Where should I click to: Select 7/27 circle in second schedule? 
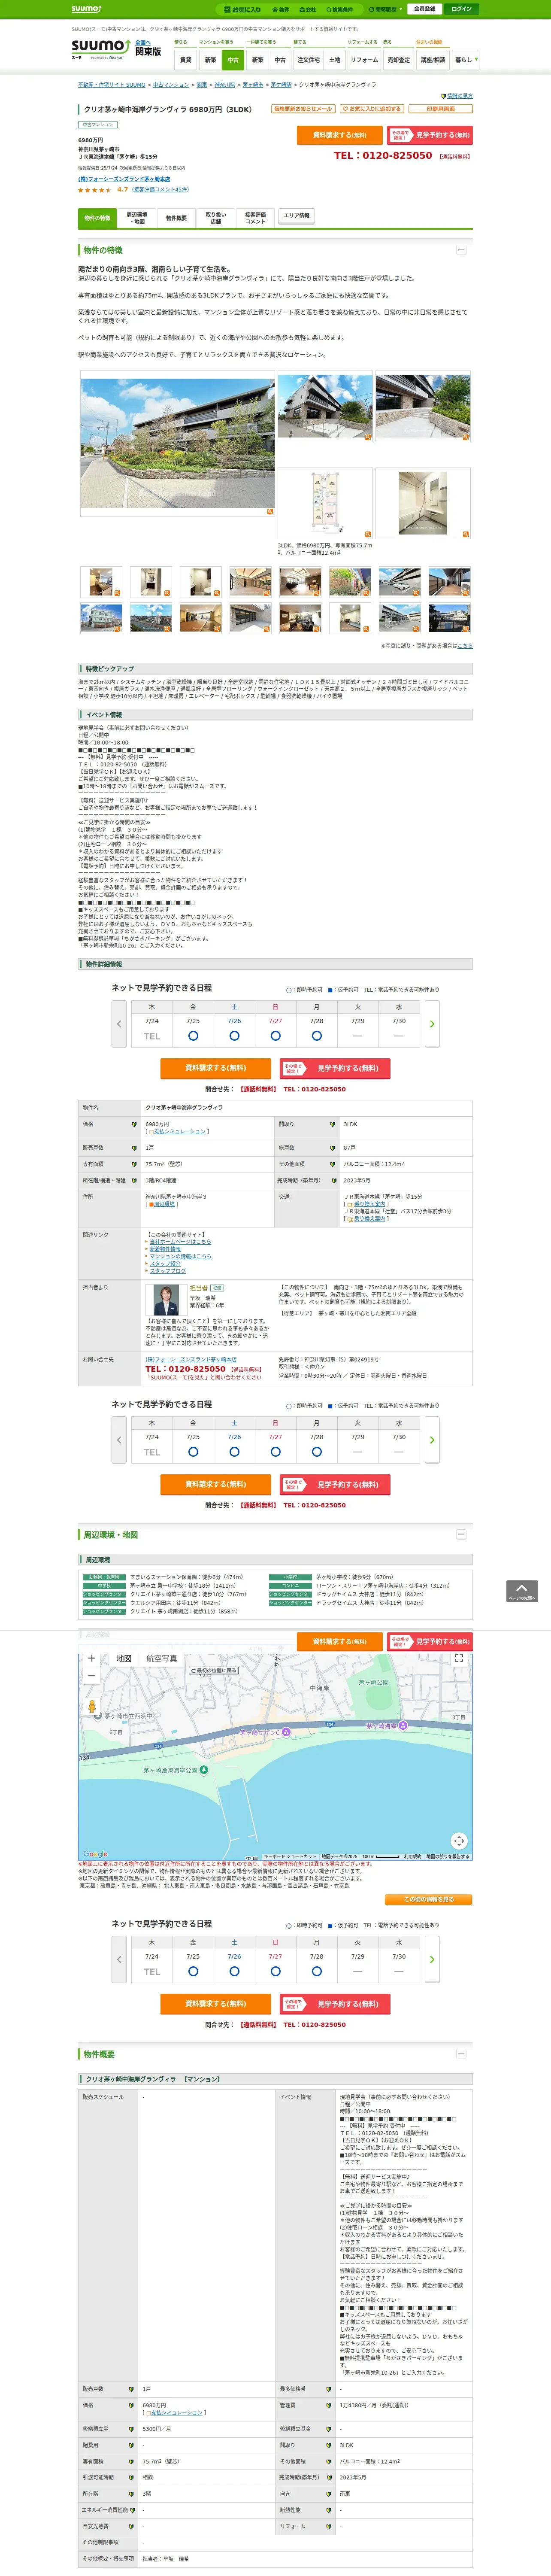275,1452
